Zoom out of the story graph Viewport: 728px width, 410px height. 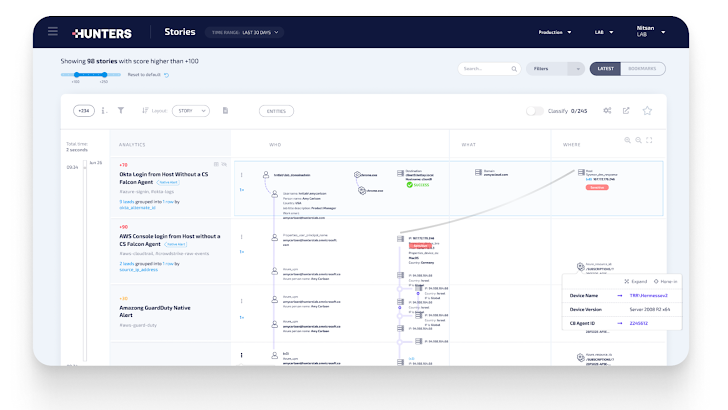[638, 140]
